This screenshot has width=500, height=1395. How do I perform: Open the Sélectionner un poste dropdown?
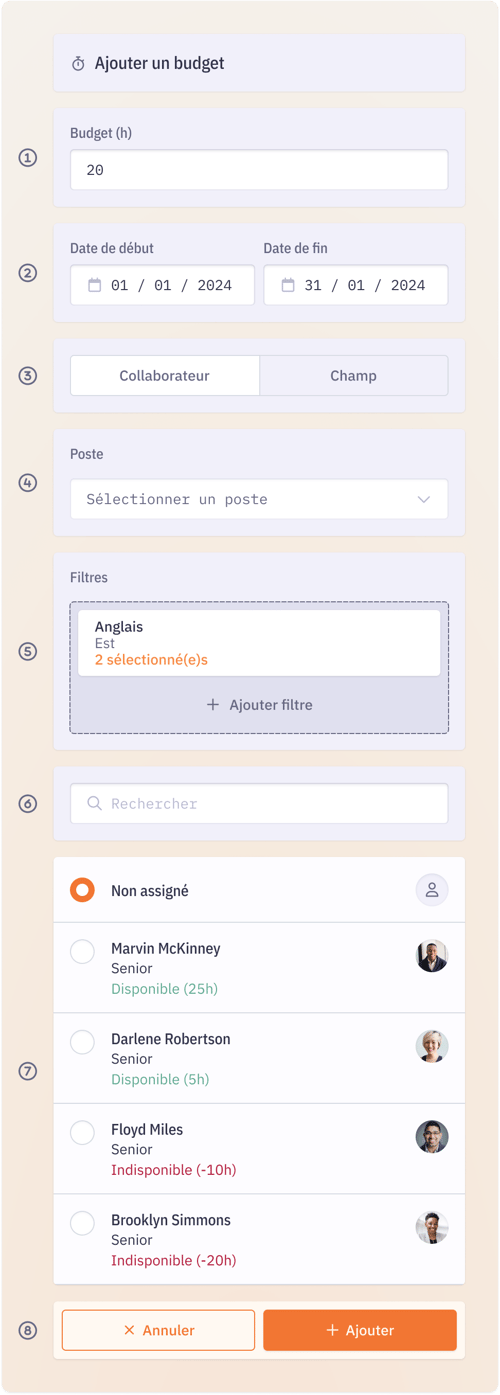(259, 499)
